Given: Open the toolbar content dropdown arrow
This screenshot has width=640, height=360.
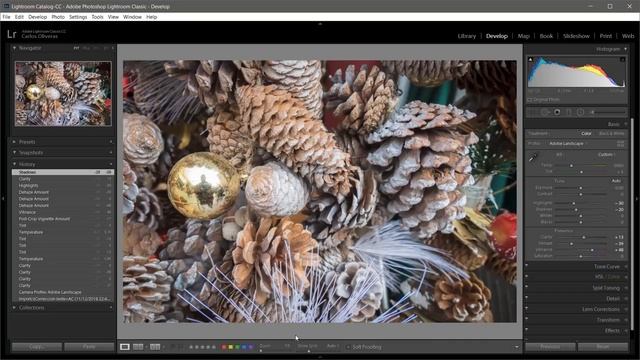Looking at the screenshot, I should [x=517, y=347].
